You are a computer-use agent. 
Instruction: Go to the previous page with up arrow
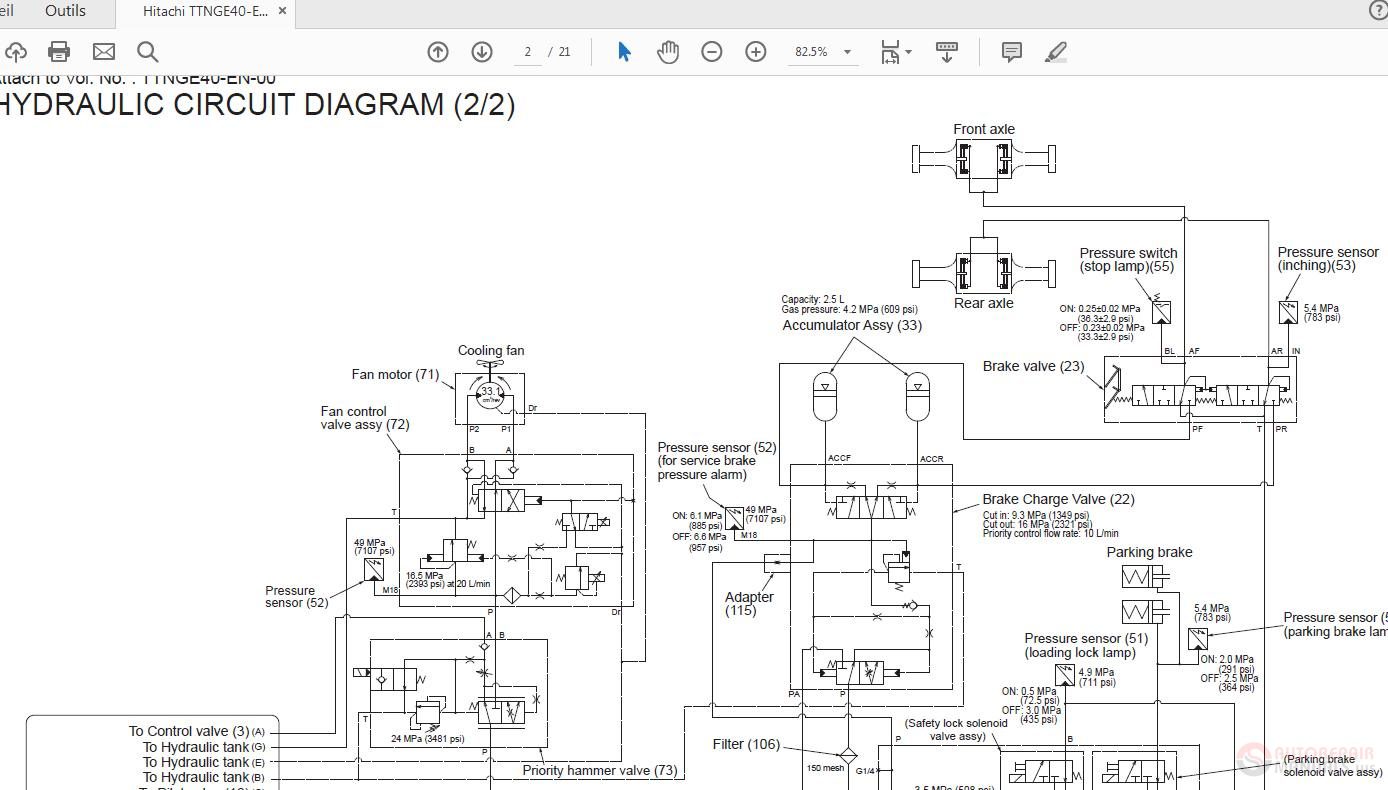pyautogui.click(x=438, y=52)
